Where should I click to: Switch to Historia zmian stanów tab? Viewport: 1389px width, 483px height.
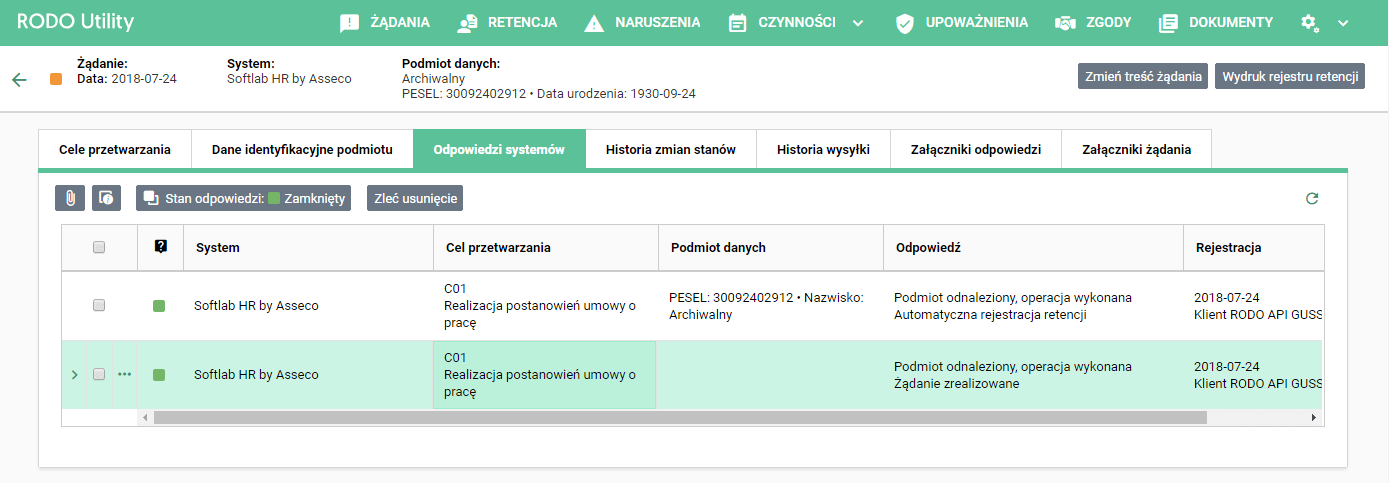pos(670,150)
